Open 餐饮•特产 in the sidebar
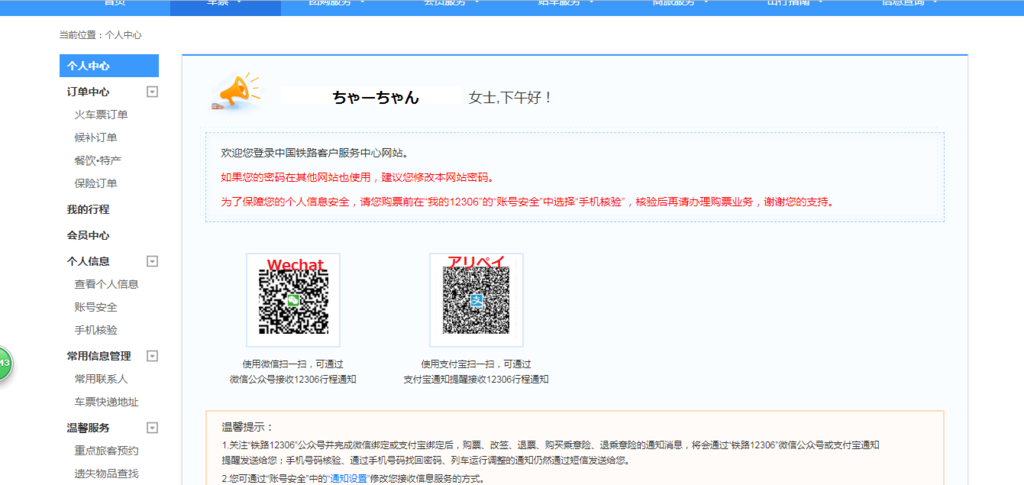Image resolution: width=1024 pixels, height=485 pixels. (98, 161)
